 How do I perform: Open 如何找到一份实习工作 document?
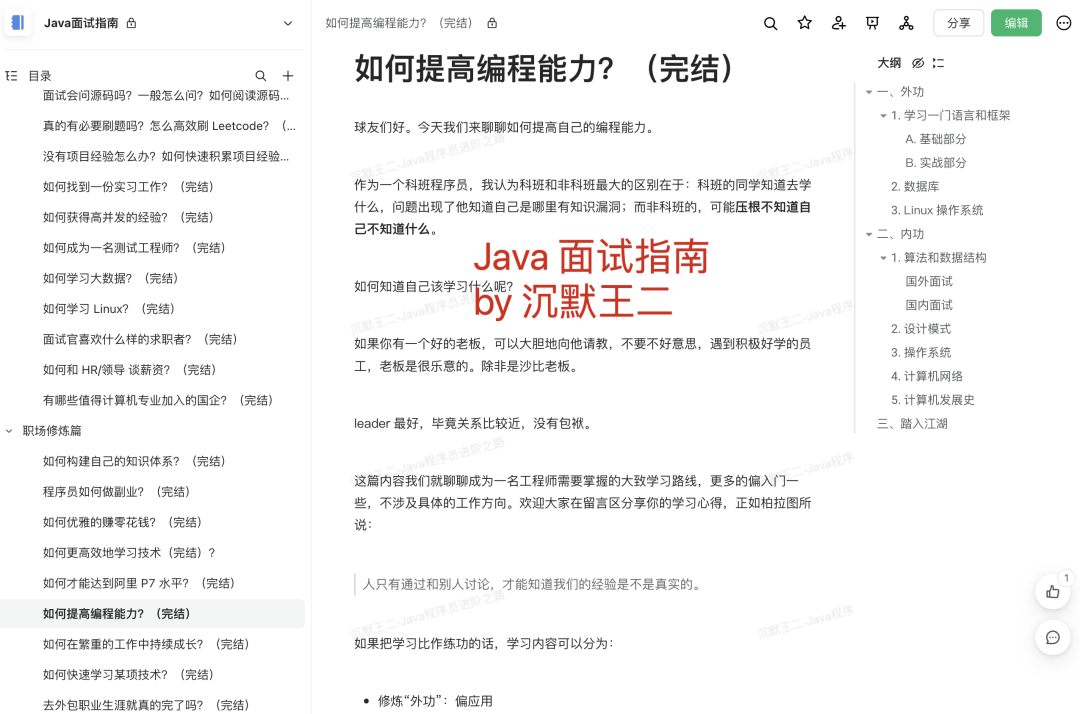129,187
